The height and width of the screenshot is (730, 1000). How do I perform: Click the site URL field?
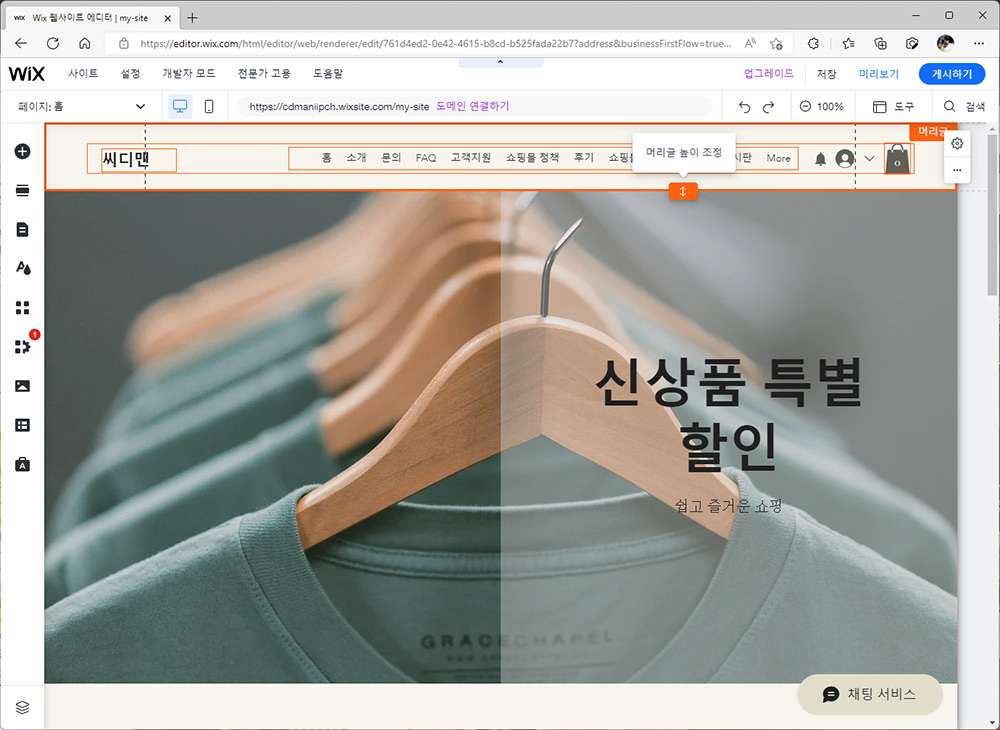[474, 106]
